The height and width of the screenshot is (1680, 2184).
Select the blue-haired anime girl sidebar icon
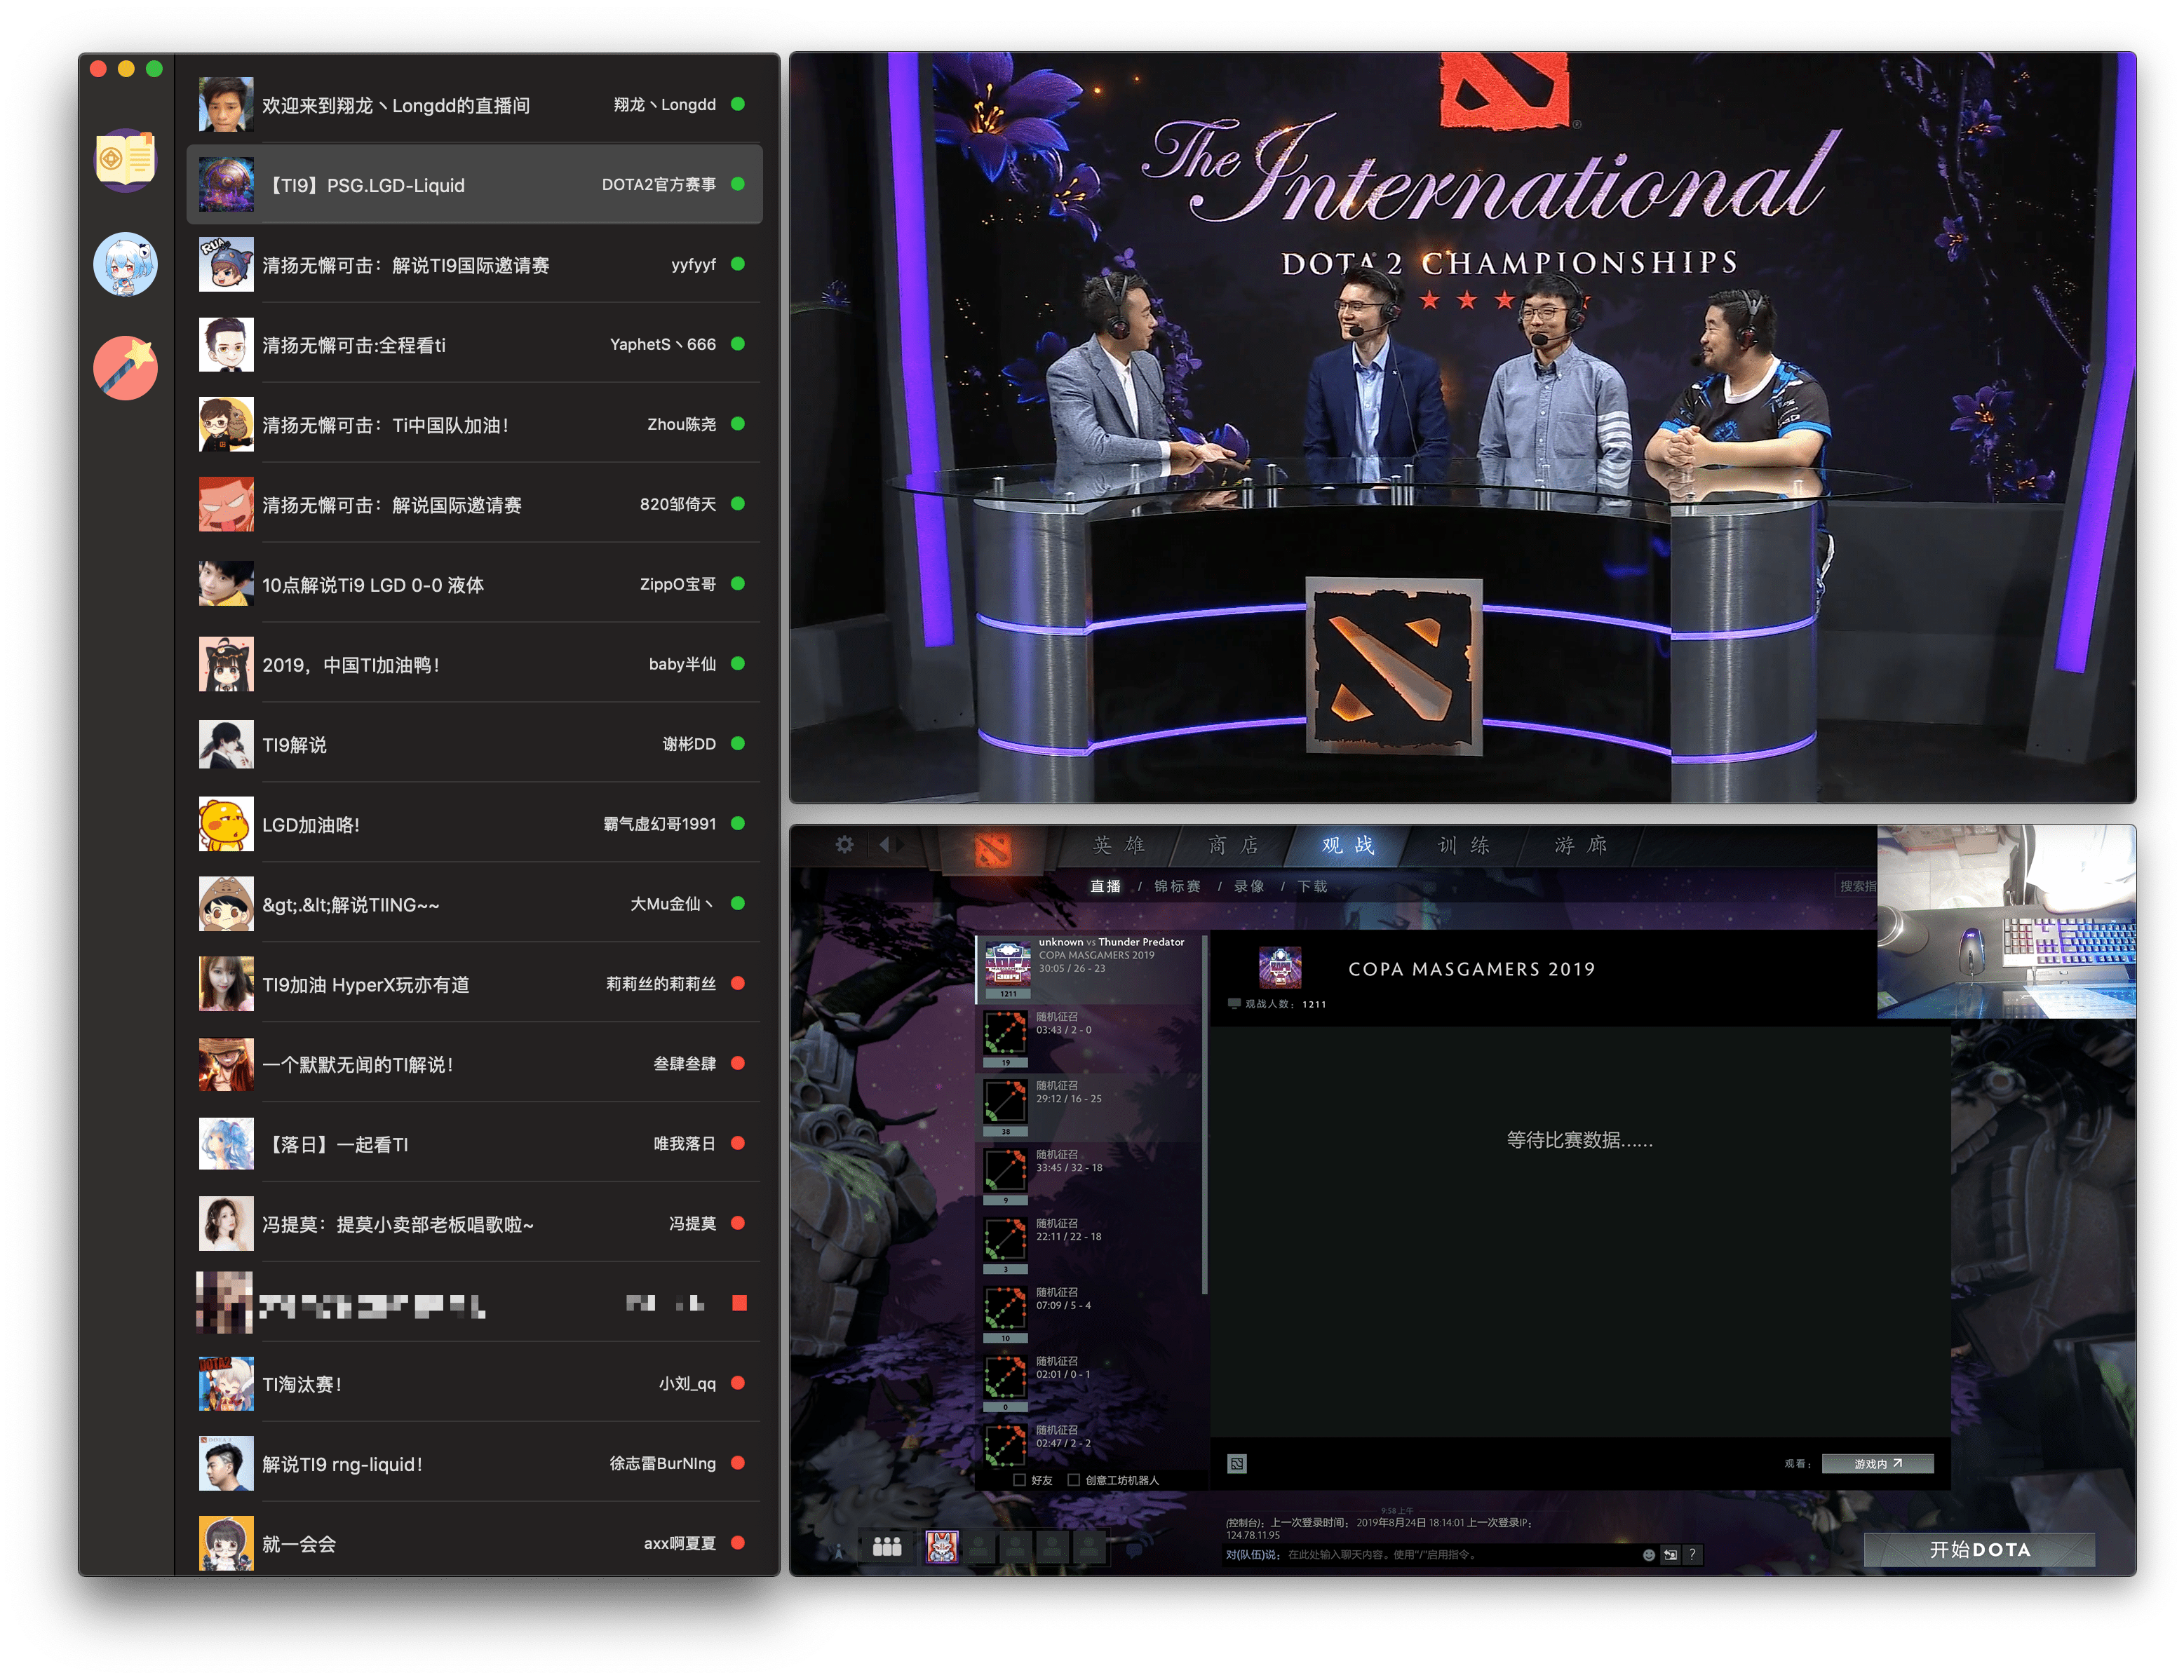(125, 264)
